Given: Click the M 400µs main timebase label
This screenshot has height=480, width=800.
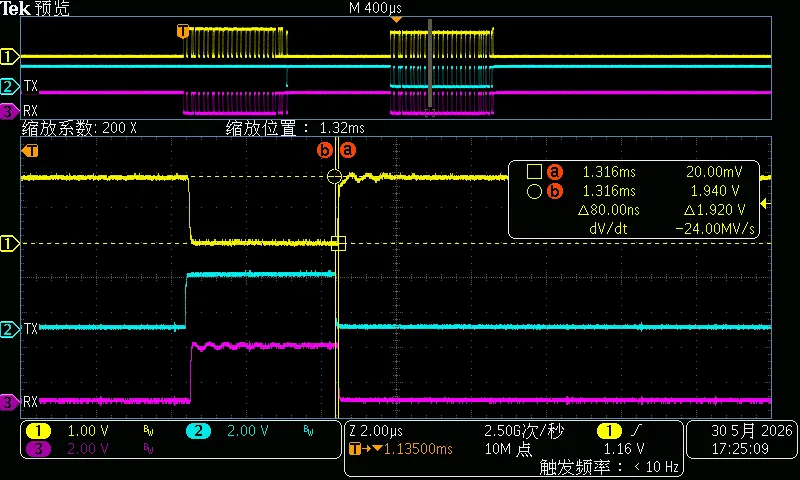Looking at the screenshot, I should coord(375,8).
